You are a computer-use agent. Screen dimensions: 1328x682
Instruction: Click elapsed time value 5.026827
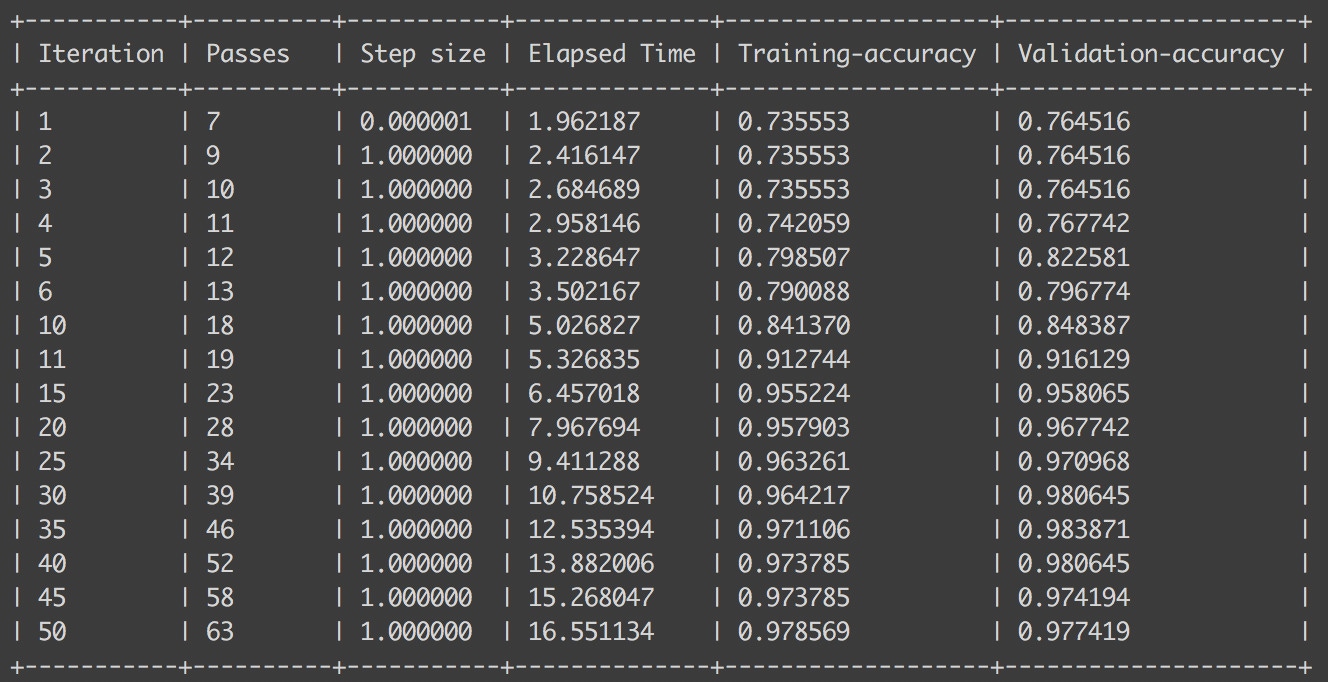click(x=584, y=326)
